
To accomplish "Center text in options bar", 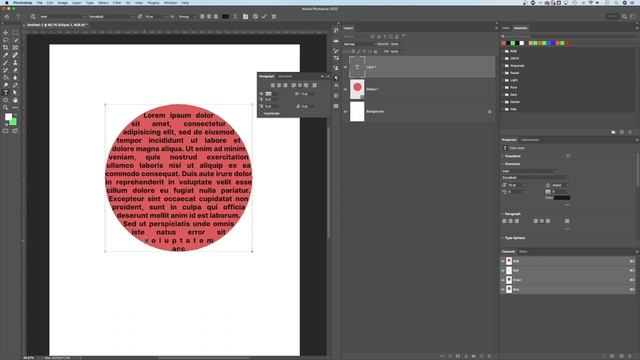I will 209,17.
